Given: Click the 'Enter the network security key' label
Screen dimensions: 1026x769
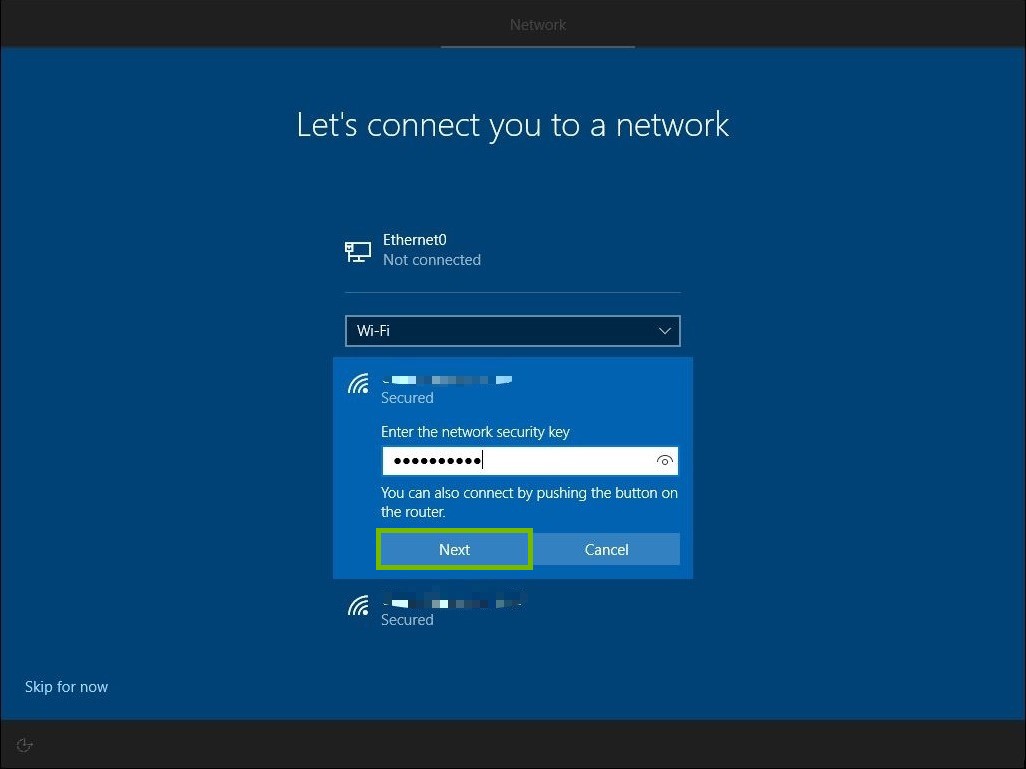Looking at the screenshot, I should (x=475, y=432).
